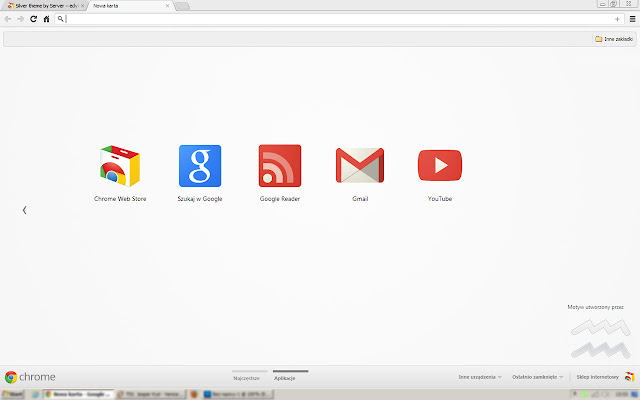Viewport: 640px width, 400px height.
Task: Expand the Ostatnio zamknięte dropdown
Action: click(x=538, y=377)
